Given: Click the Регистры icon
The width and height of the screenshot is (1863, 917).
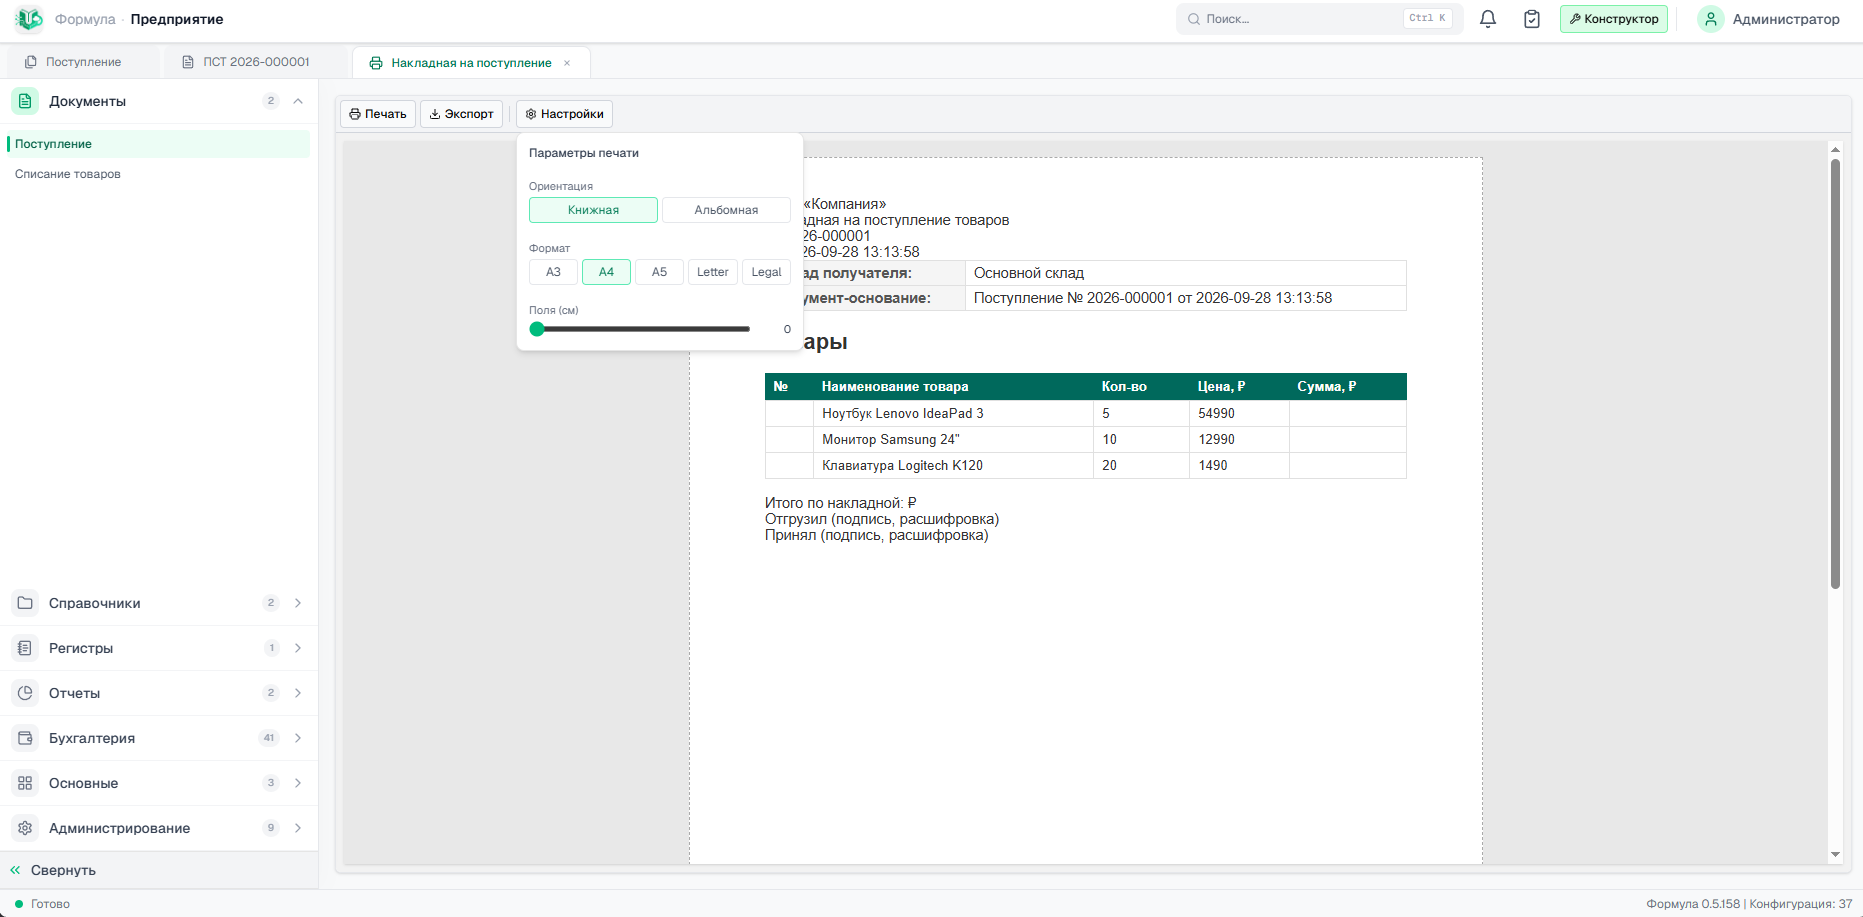Looking at the screenshot, I should 25,648.
